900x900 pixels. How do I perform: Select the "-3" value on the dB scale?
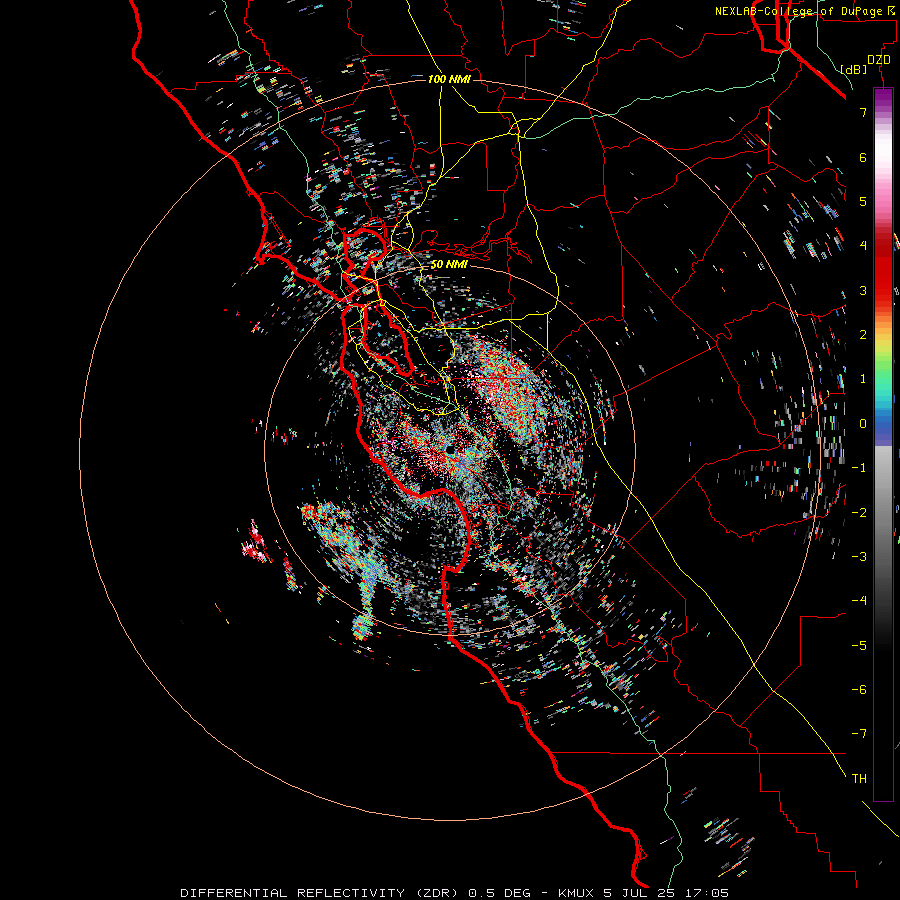[x=859, y=557]
